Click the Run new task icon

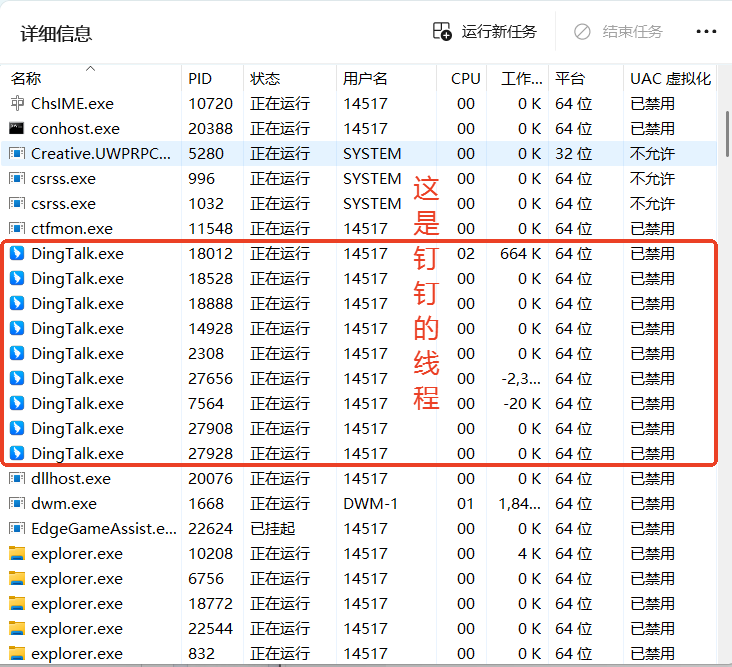(442, 31)
